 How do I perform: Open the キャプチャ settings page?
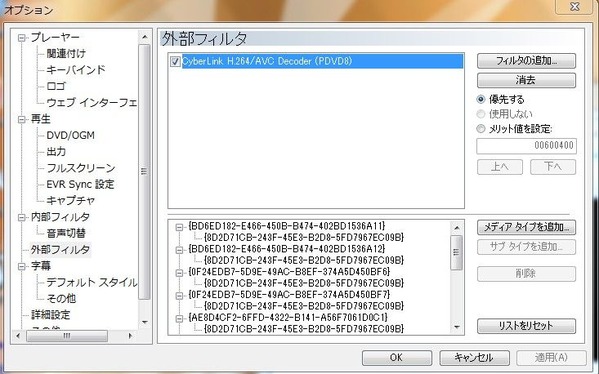tap(70, 201)
